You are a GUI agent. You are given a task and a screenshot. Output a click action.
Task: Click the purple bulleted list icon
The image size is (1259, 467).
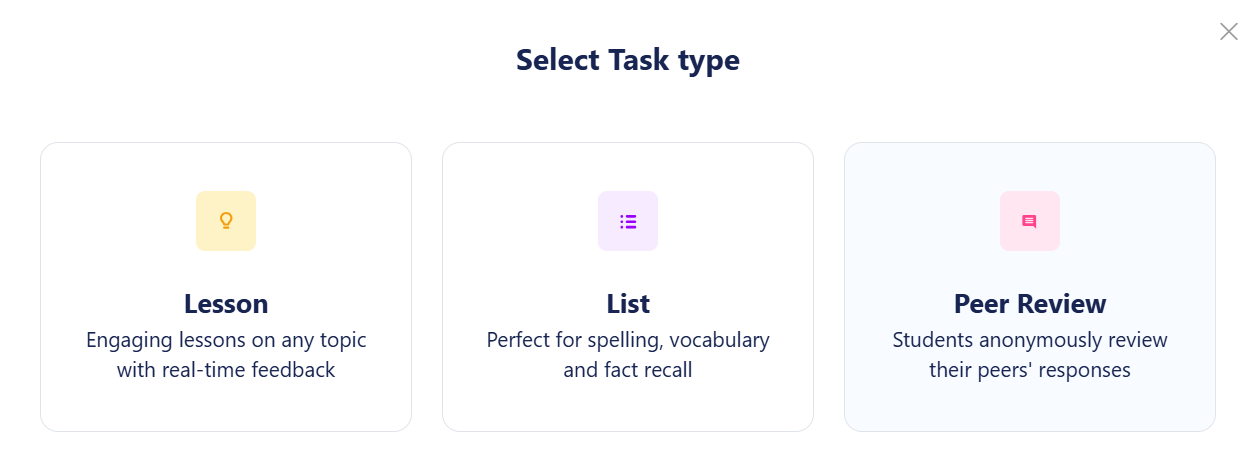click(628, 221)
